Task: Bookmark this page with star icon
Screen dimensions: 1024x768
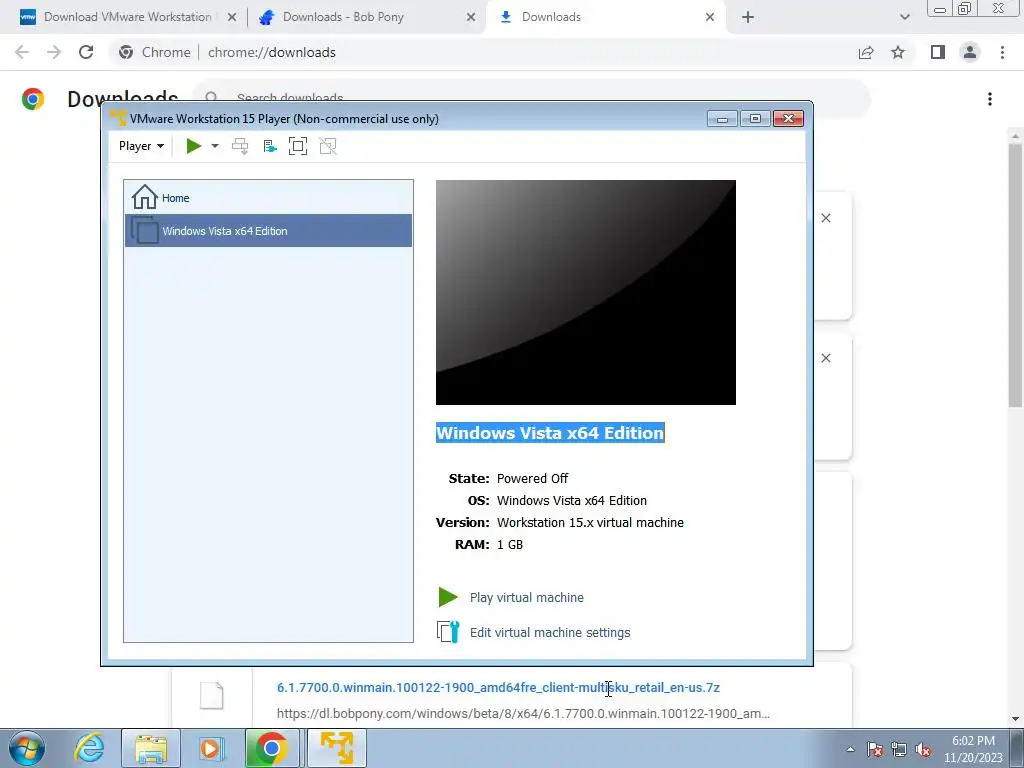Action: pyautogui.click(x=898, y=52)
